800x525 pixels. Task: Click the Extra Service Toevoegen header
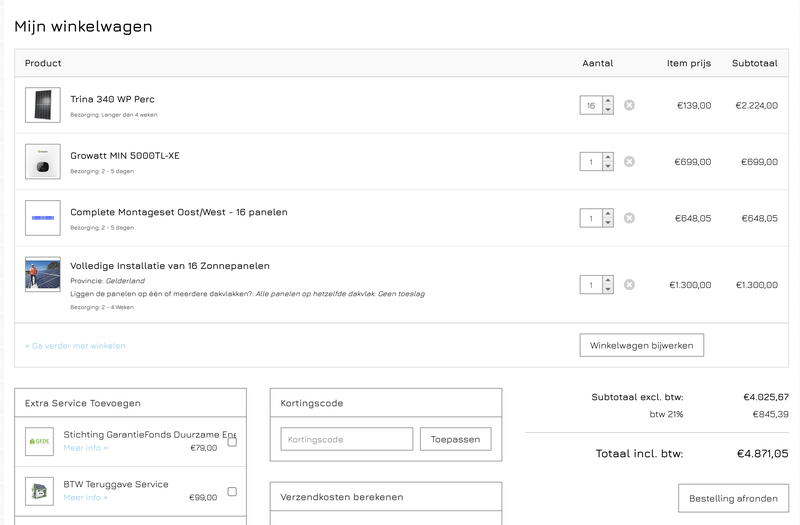point(131,403)
